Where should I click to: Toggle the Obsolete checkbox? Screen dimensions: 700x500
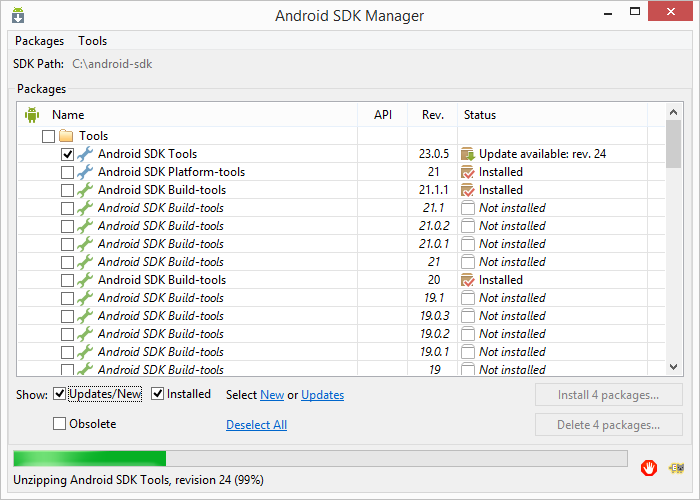(x=59, y=423)
